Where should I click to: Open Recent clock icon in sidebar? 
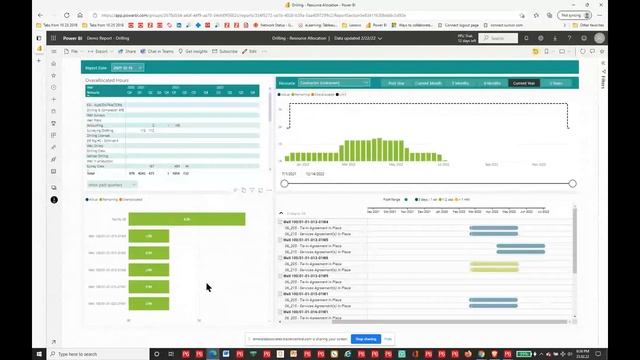(53, 87)
